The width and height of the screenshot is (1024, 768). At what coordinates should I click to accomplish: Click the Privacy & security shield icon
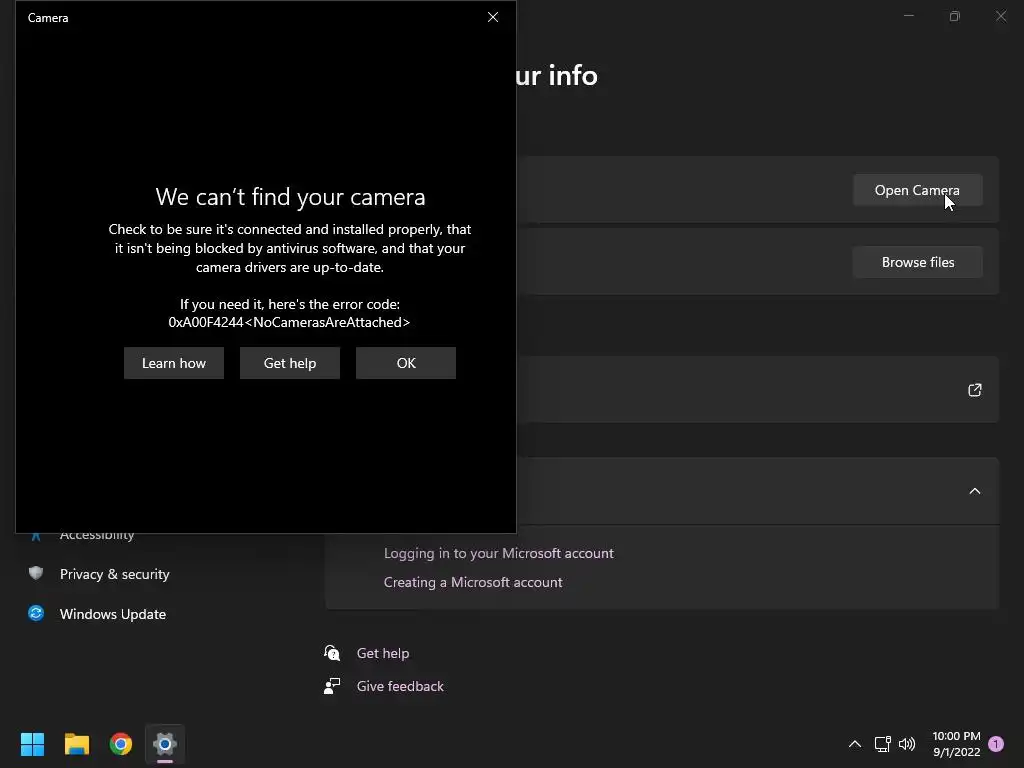coord(36,573)
